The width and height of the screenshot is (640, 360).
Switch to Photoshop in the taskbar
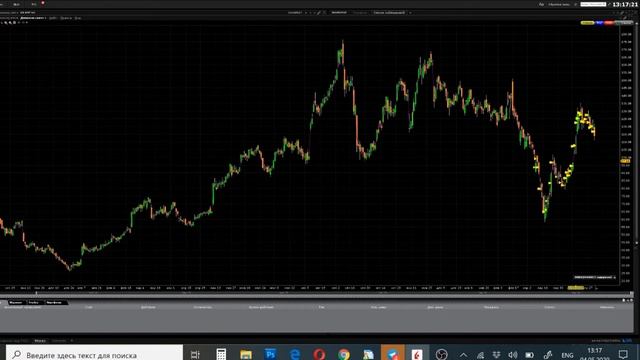point(270,354)
